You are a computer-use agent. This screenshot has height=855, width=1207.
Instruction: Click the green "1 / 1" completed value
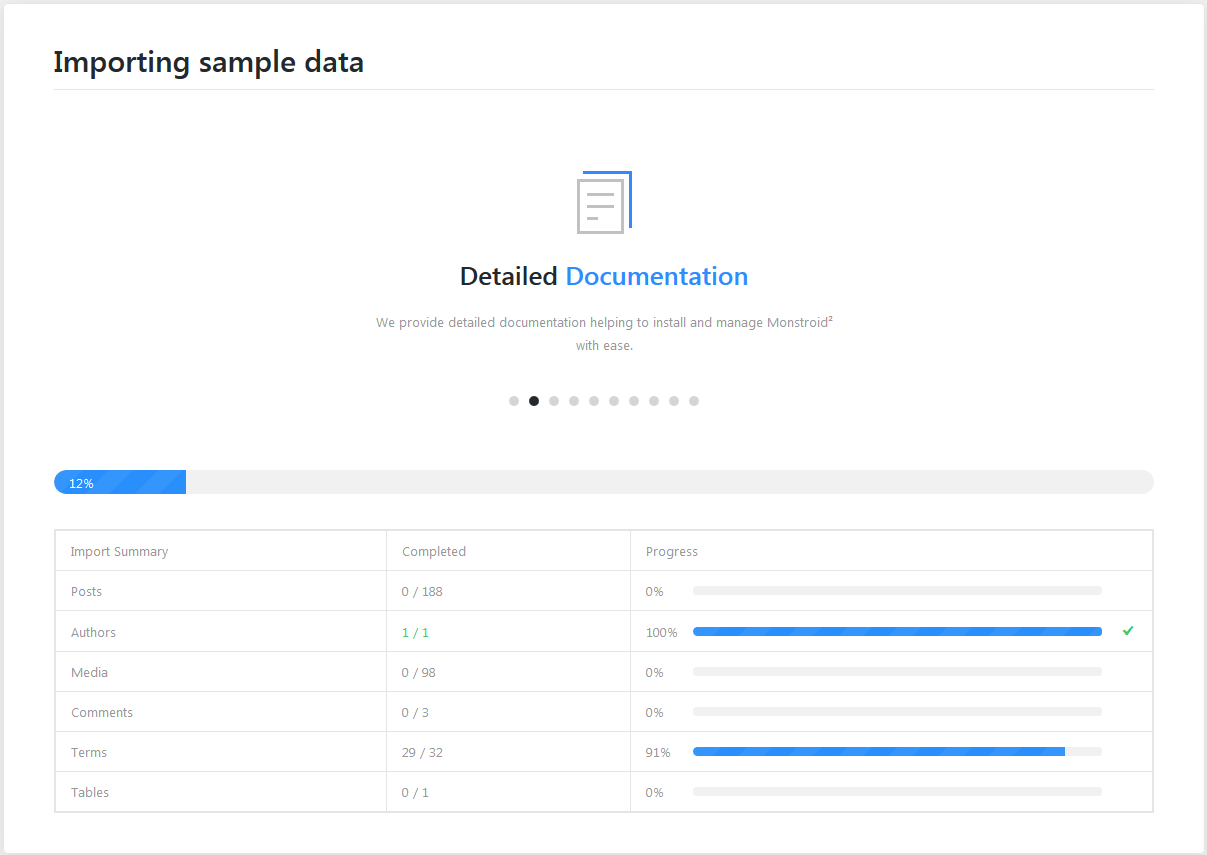415,632
